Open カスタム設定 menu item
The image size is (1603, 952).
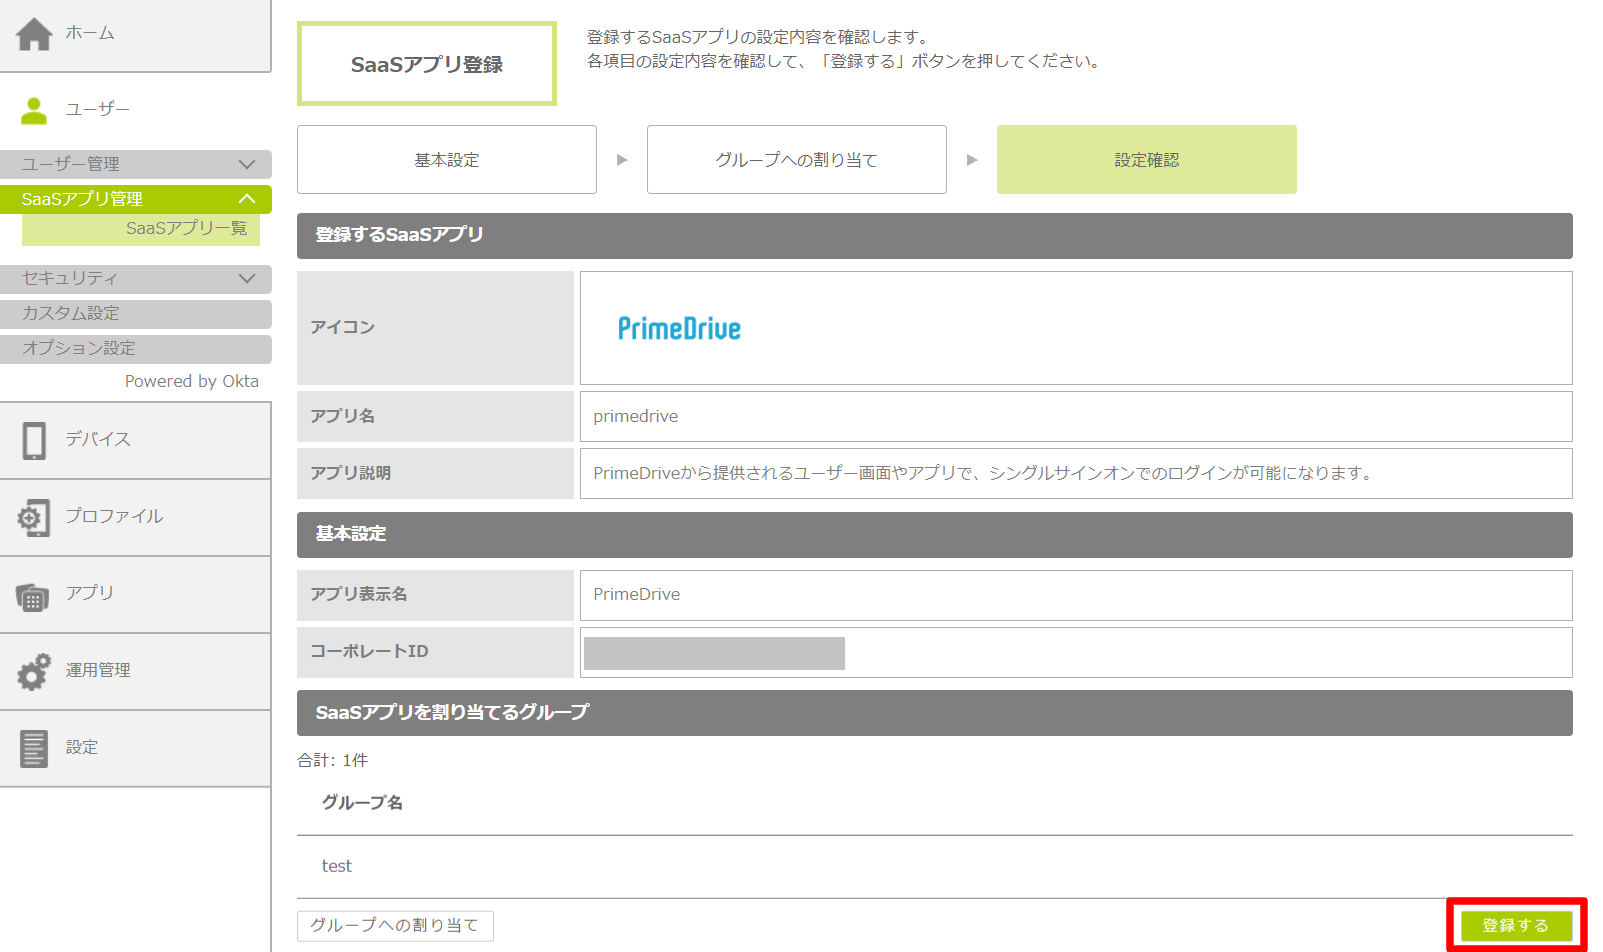135,314
